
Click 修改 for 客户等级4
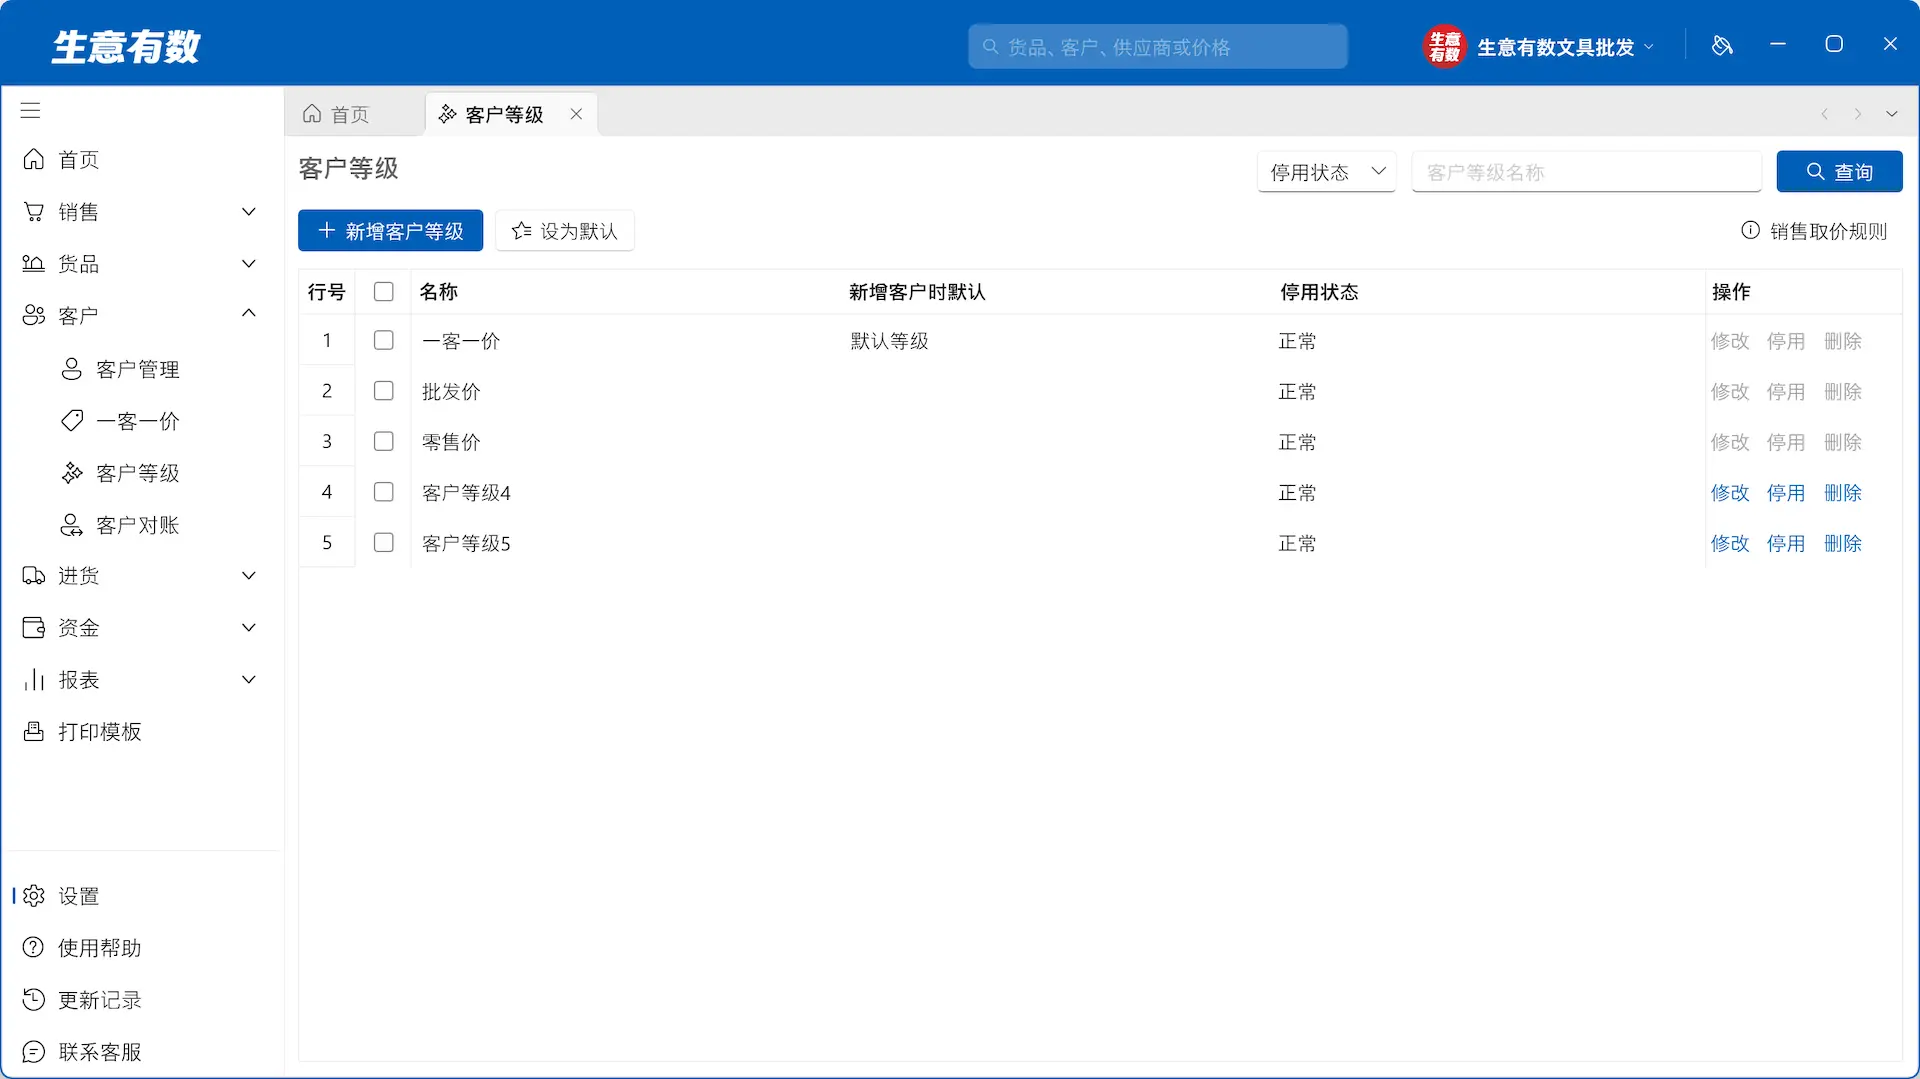click(x=1730, y=493)
